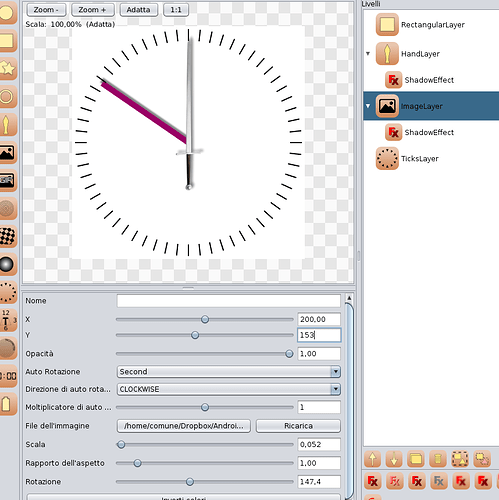Collapse the ImageLayer tree node
The height and width of the screenshot is (500, 499).
[368, 106]
